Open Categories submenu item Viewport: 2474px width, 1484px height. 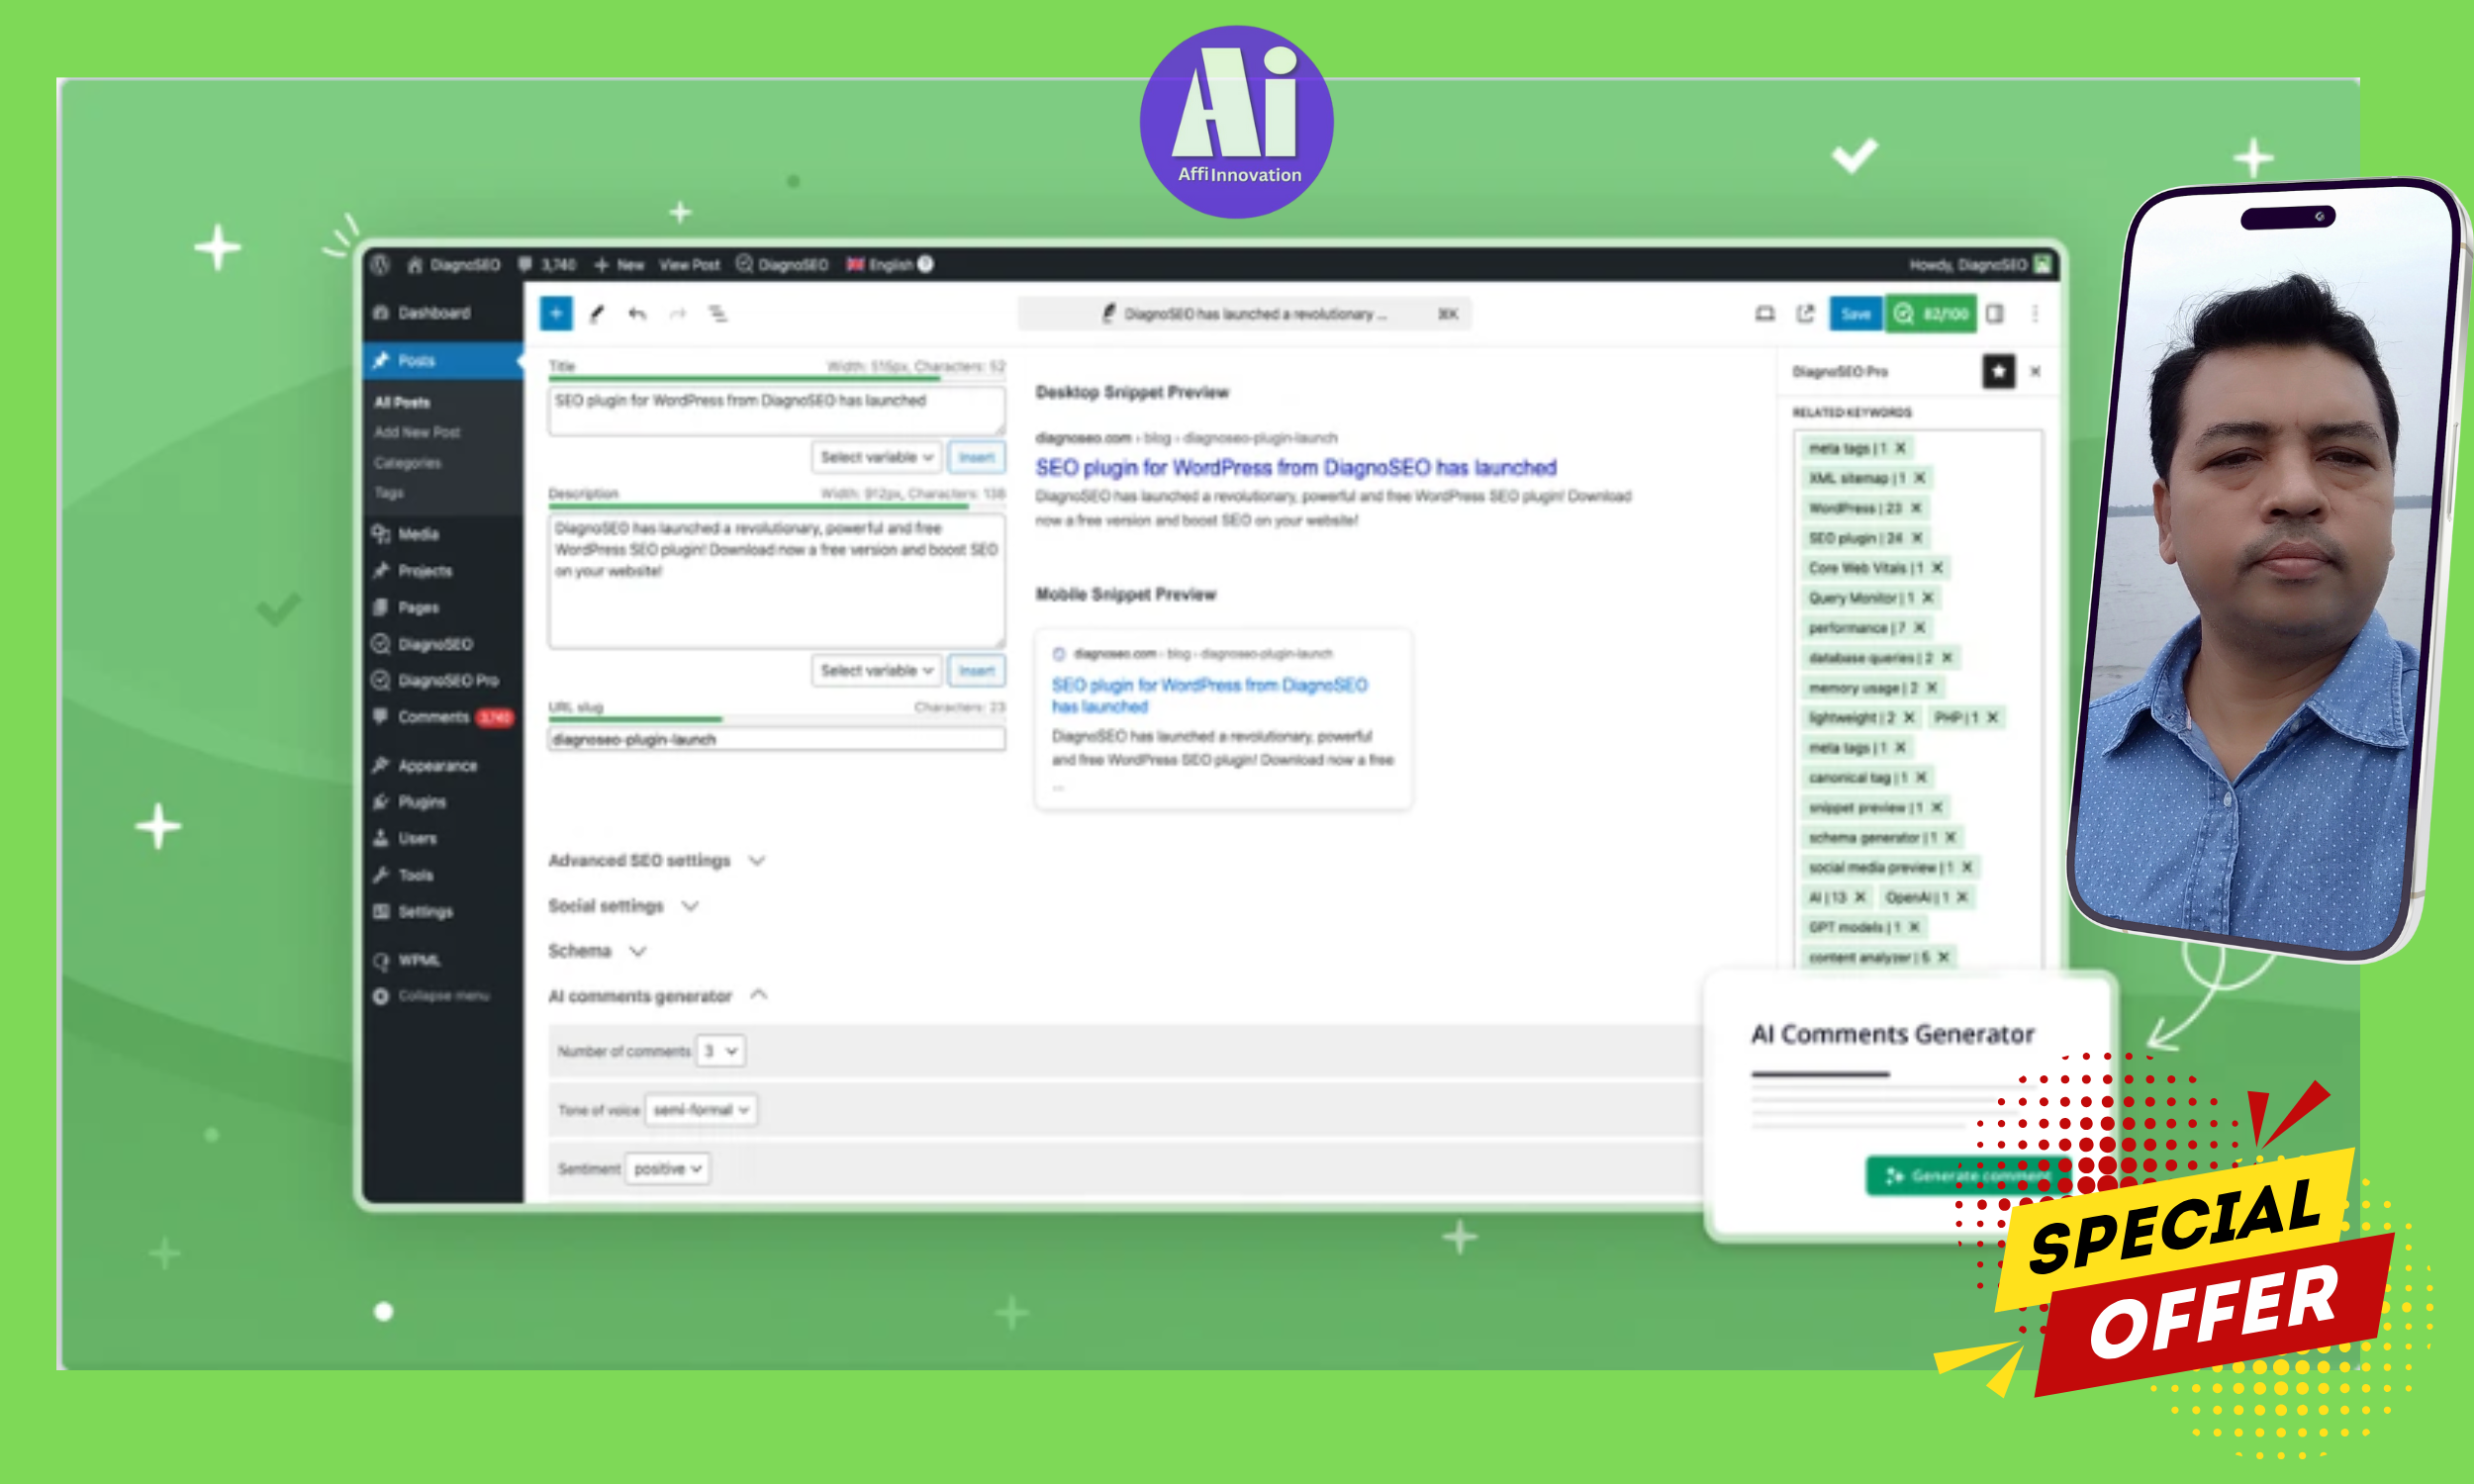407,463
